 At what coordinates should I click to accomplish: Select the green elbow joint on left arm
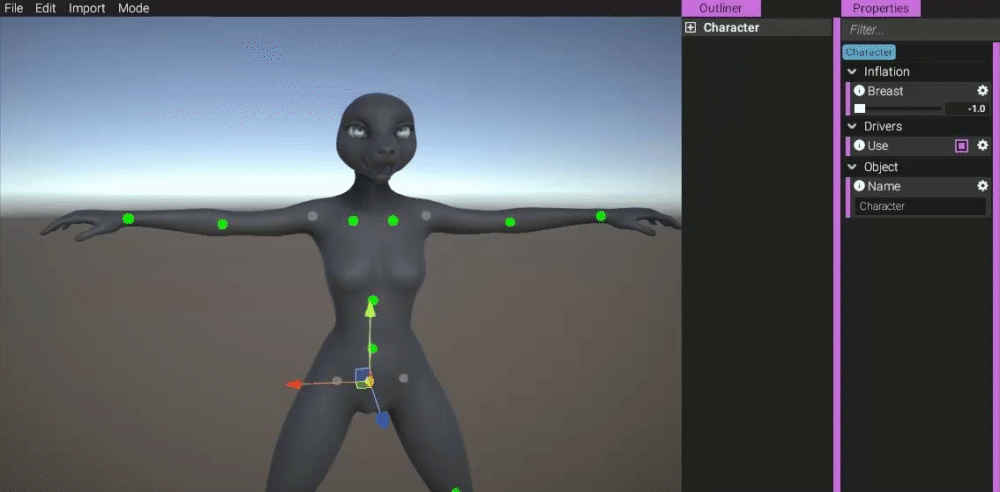click(x=223, y=224)
